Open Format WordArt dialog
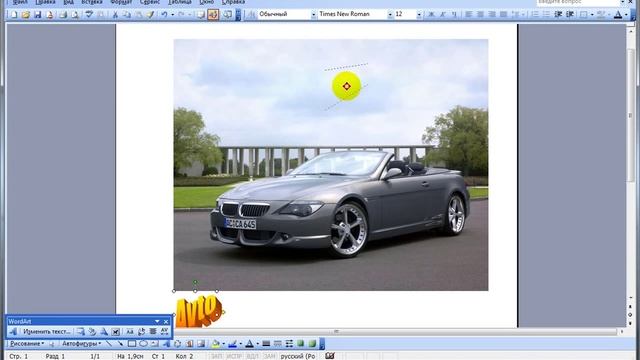 [x=92, y=331]
